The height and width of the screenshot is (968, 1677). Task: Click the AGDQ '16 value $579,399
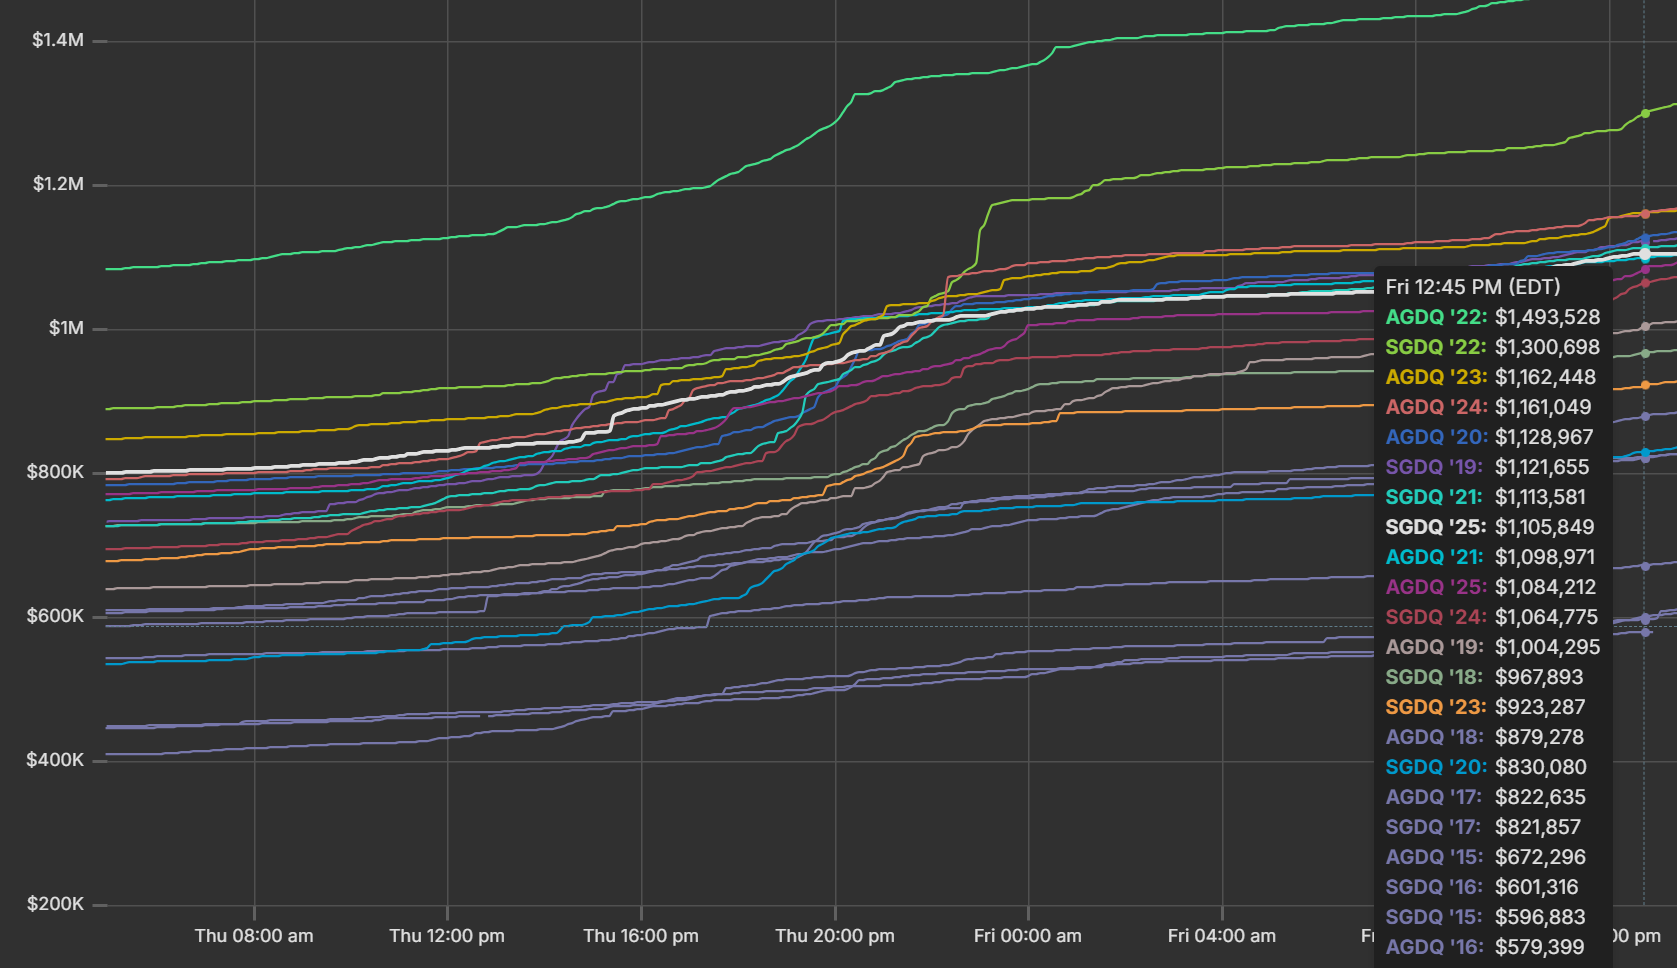tap(1540, 947)
